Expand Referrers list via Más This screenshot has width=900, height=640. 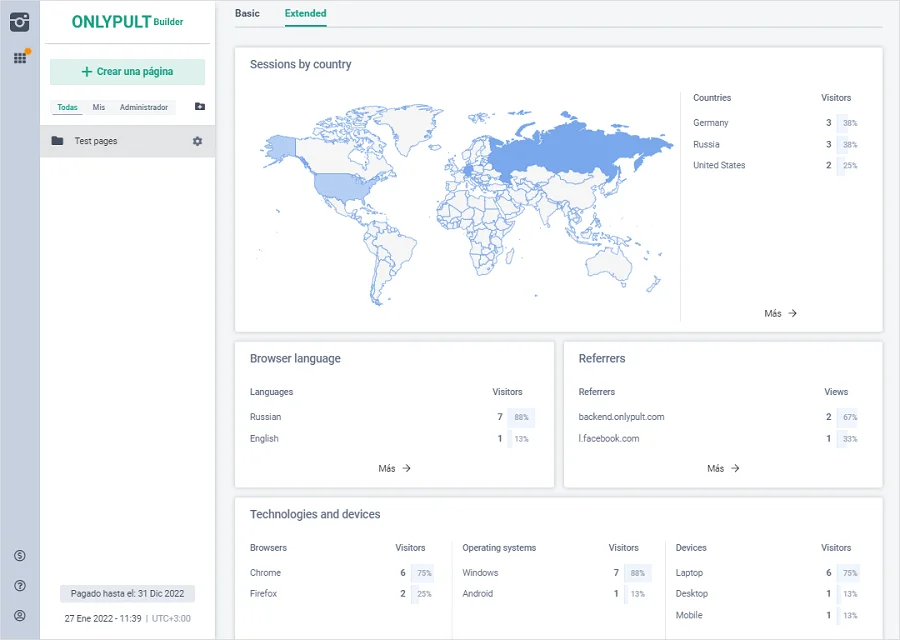[x=723, y=468]
